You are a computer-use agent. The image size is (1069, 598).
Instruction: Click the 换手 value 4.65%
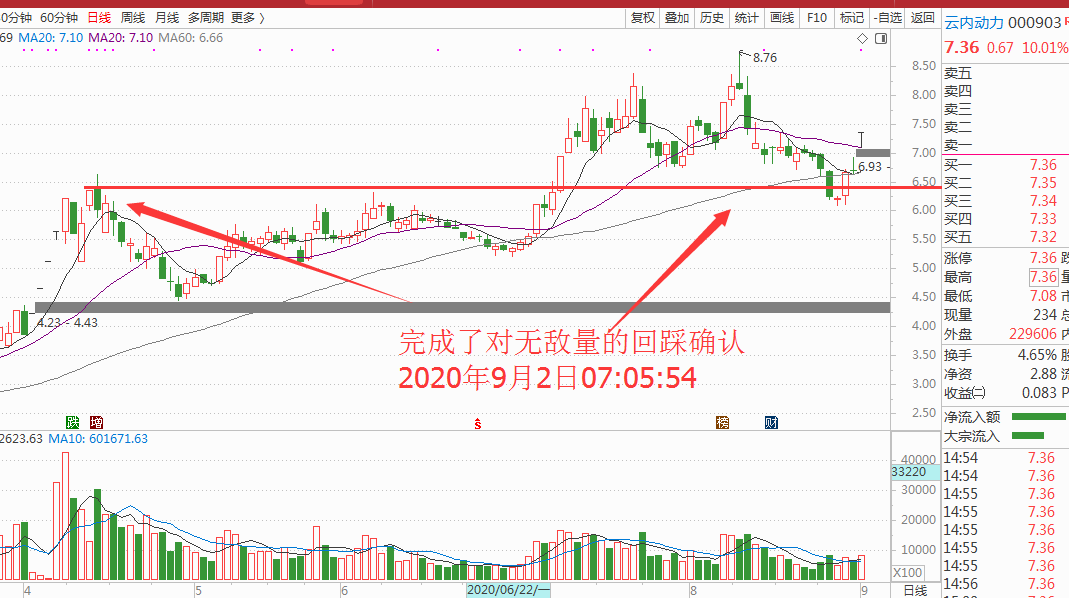coord(1037,355)
